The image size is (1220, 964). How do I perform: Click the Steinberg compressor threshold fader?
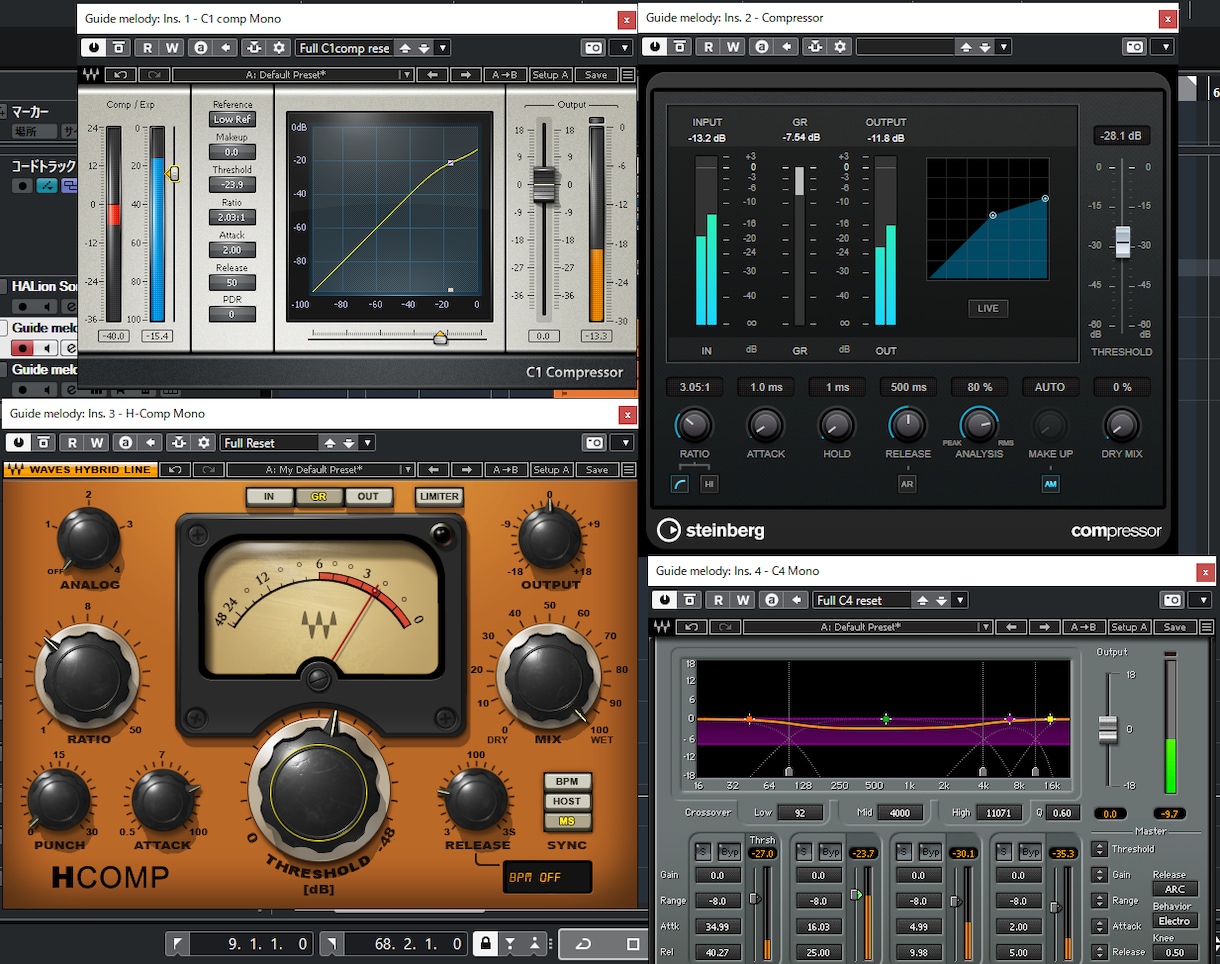tap(1123, 242)
